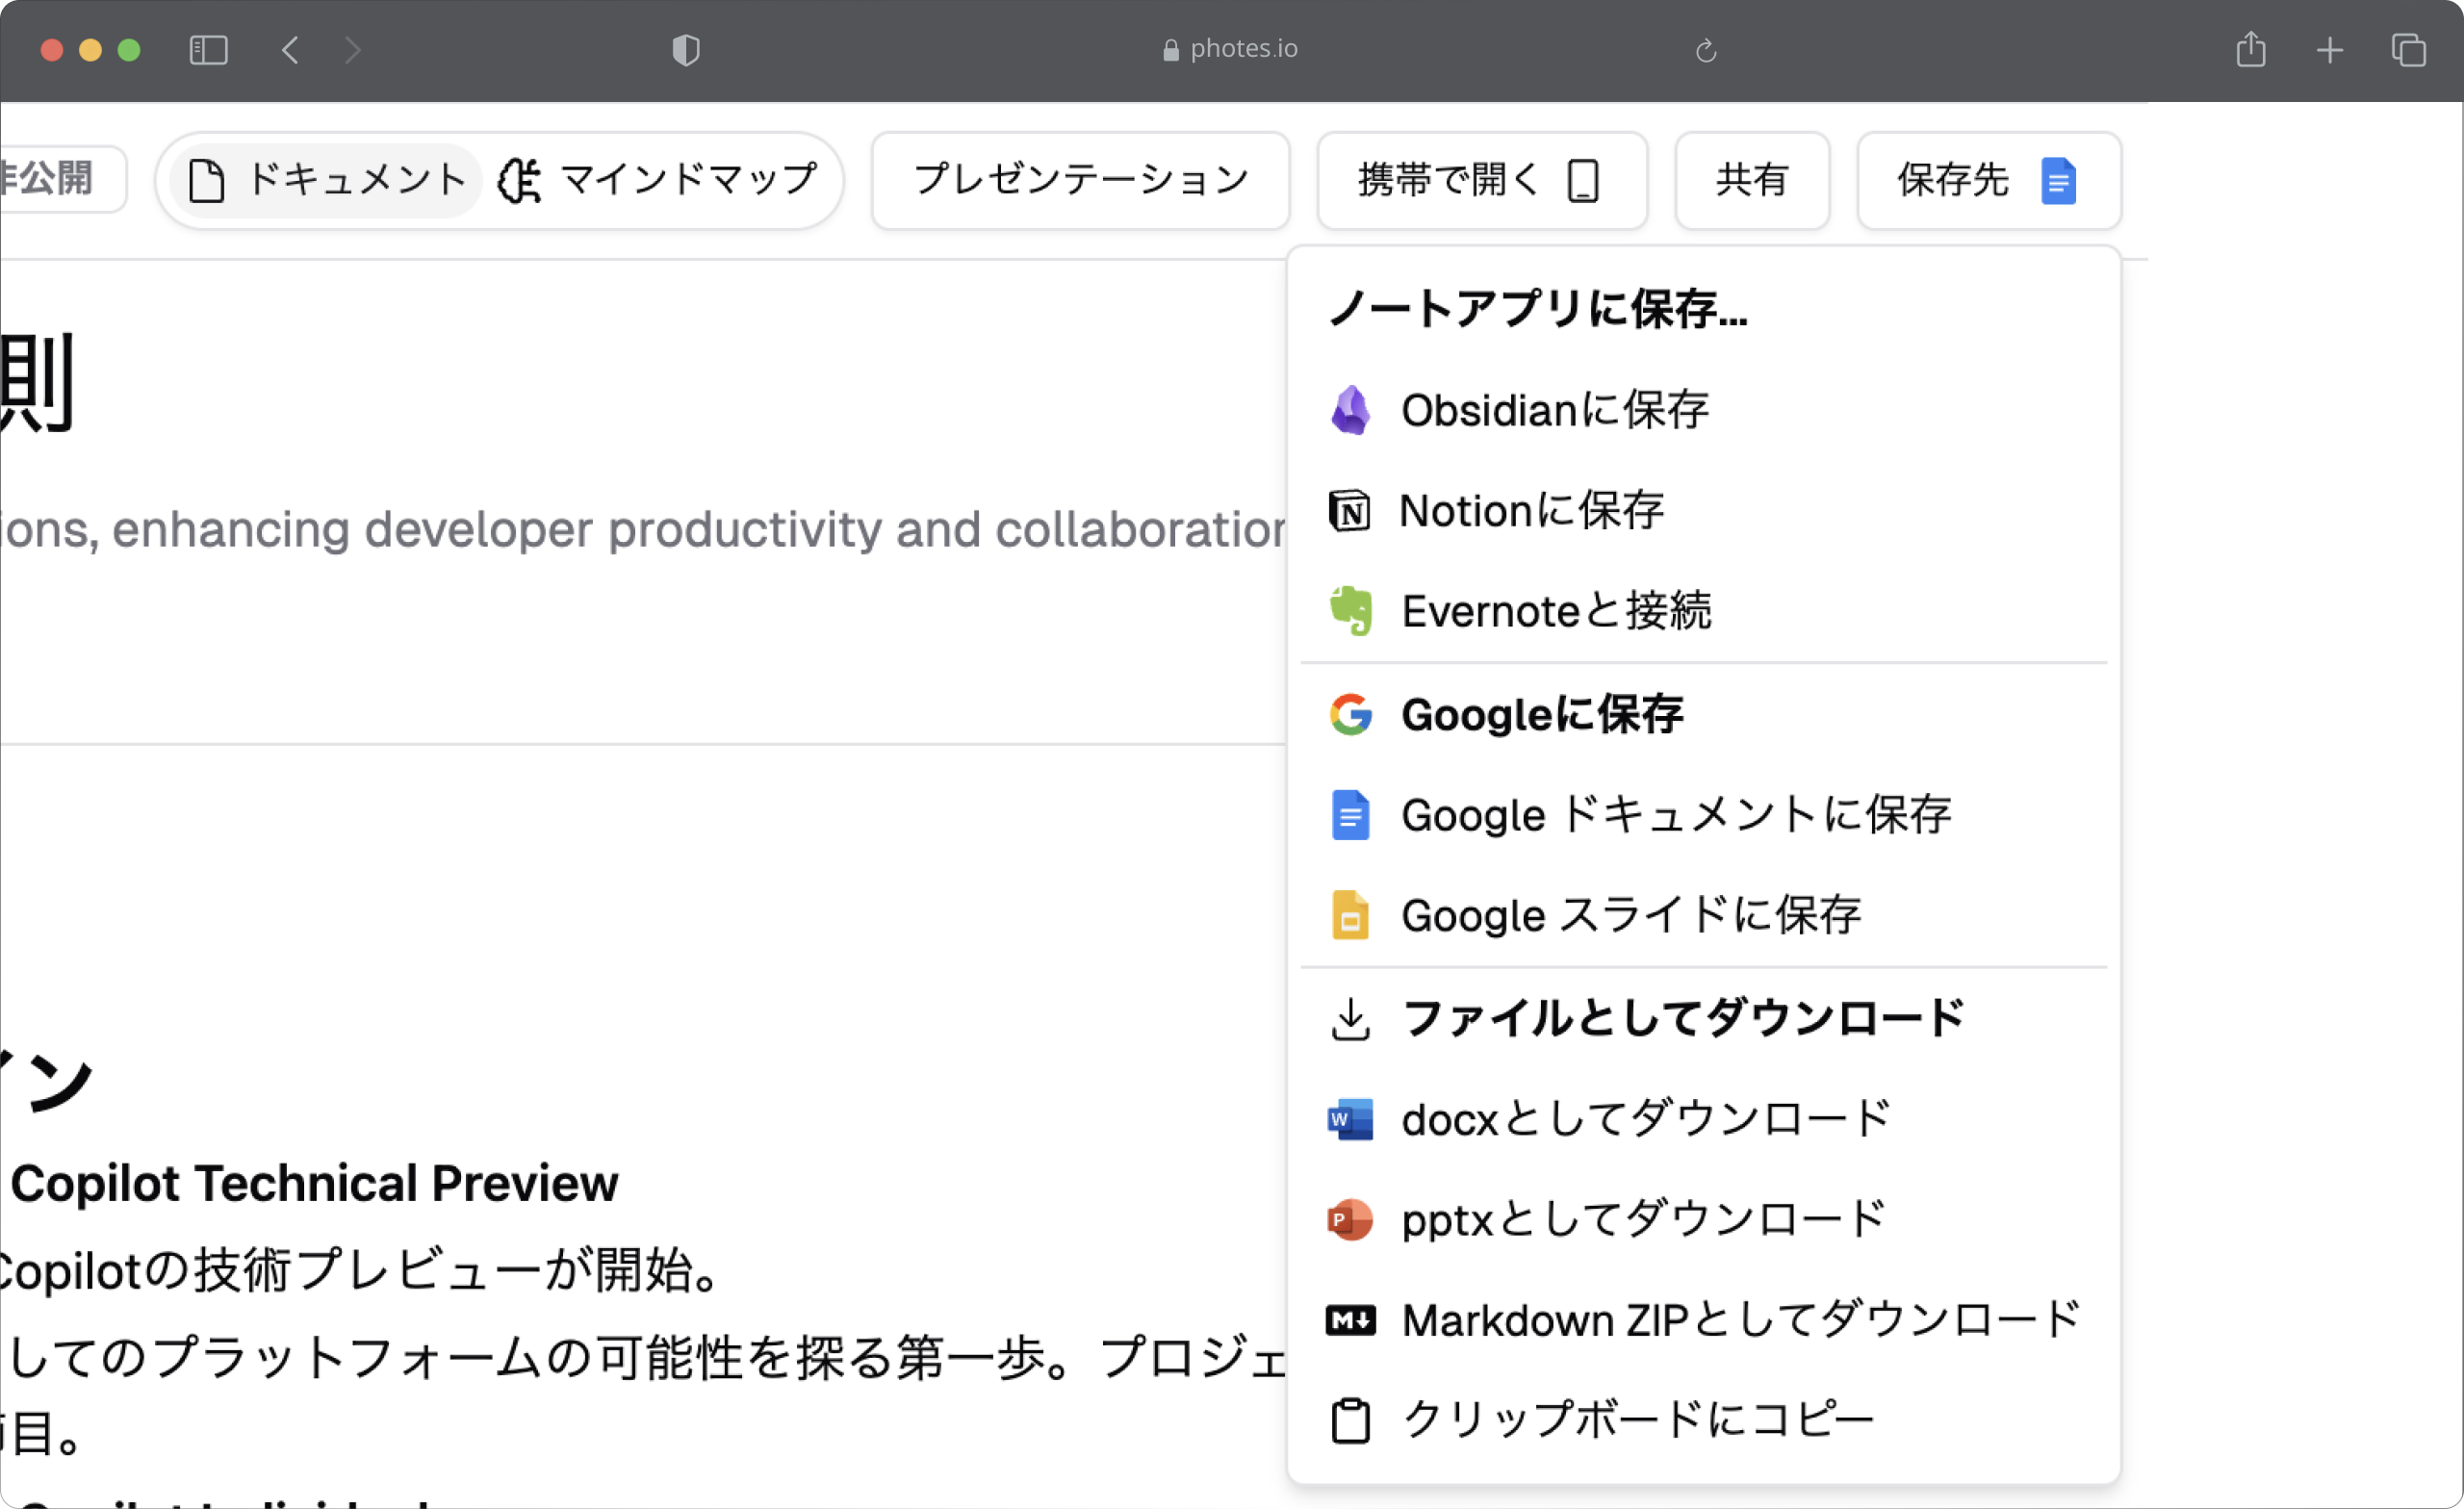Click the Word docx icon
2464x1509 pixels.
tap(1350, 1119)
